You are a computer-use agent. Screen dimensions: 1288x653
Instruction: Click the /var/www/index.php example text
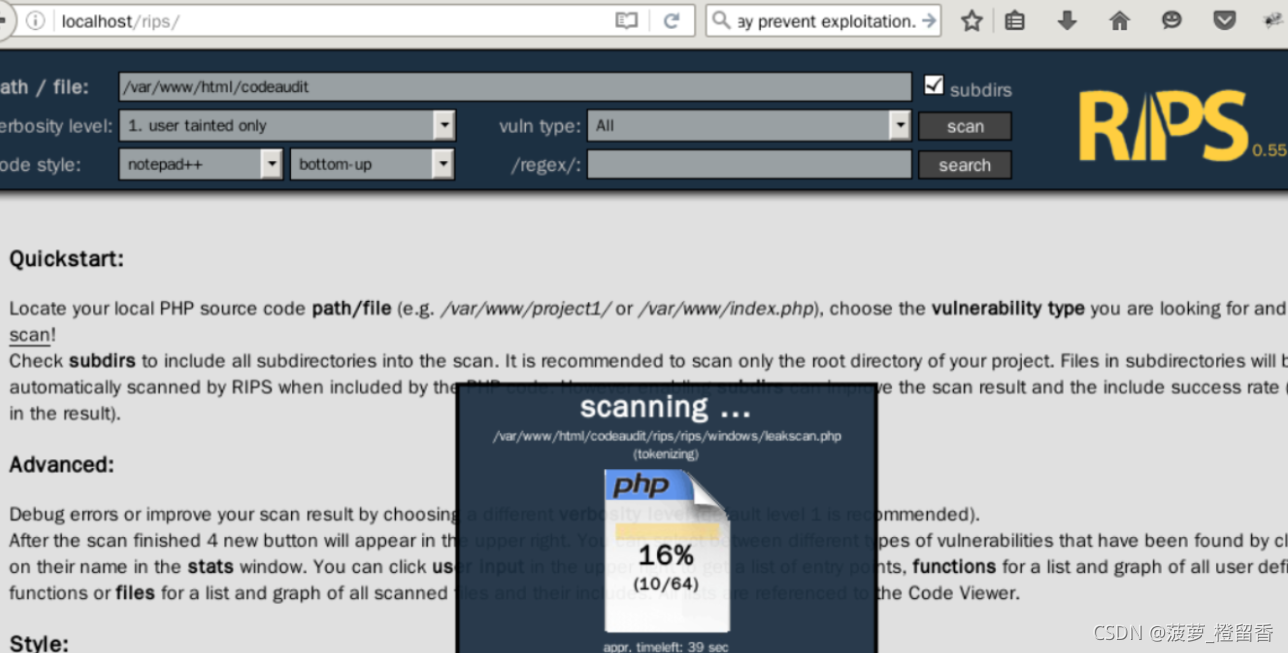pos(728,308)
